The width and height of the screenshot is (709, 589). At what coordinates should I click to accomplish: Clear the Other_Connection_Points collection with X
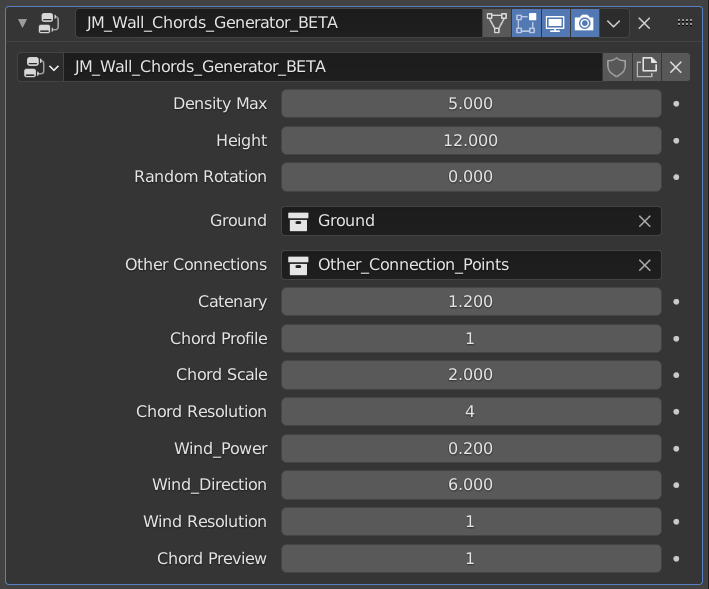click(x=644, y=265)
